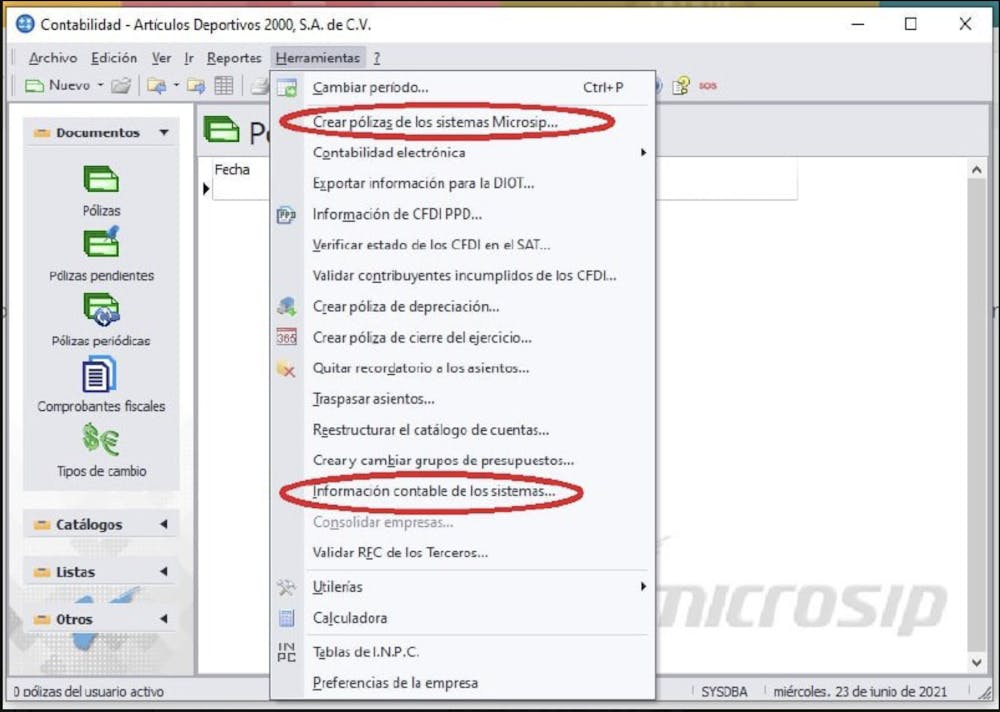This screenshot has width=1000, height=712.
Task: Click '0 pólizas del usuario activo' status text
Action: (89, 692)
